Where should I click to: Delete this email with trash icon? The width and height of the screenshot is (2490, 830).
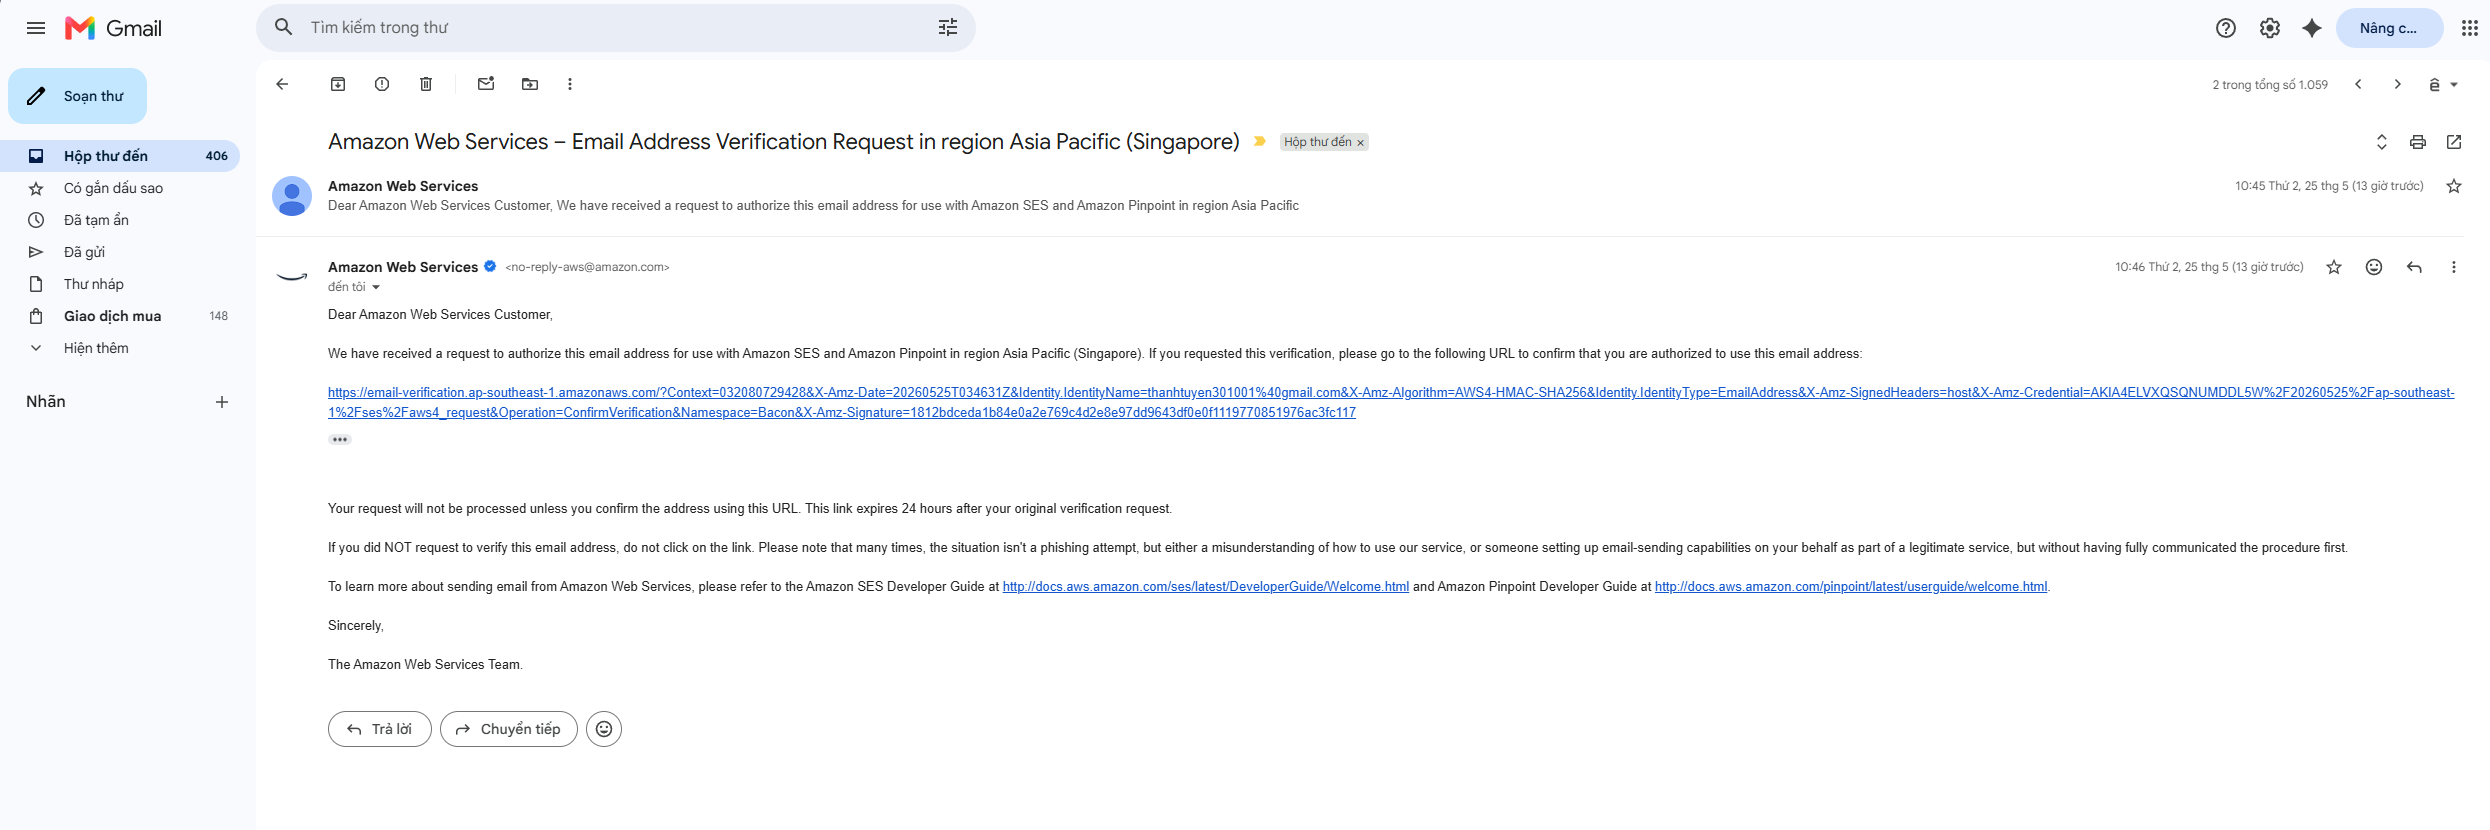[x=426, y=84]
